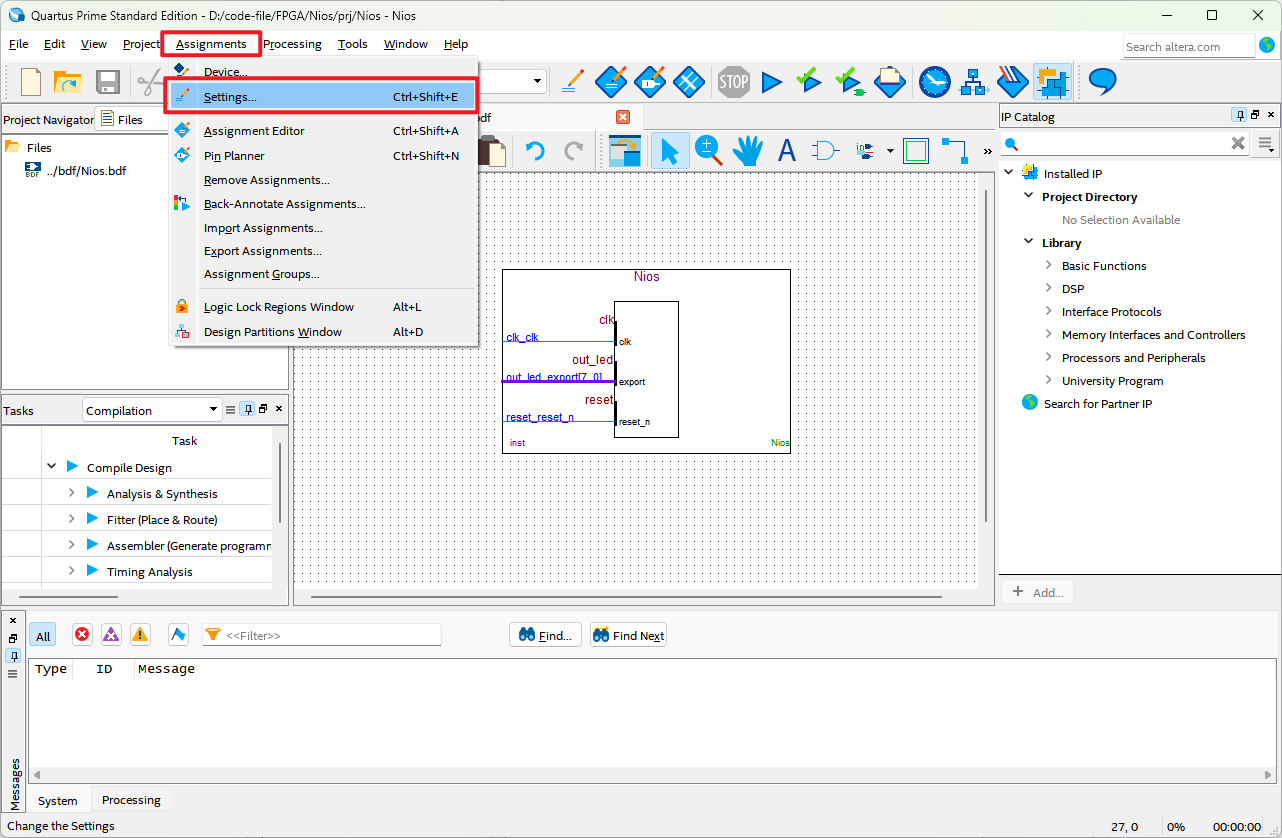Click the messages Filter input field
1282x838 pixels.
point(321,635)
